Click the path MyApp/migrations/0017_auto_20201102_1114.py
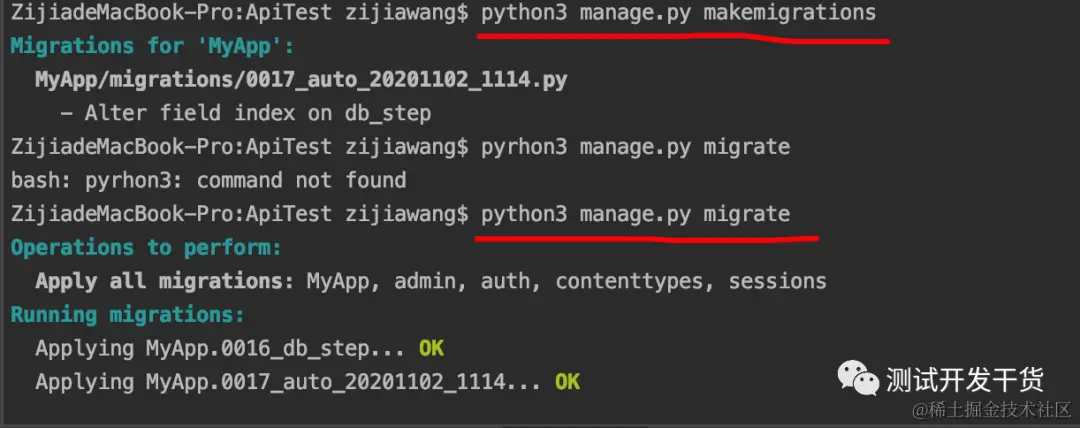The image size is (1080, 428). click(301, 80)
